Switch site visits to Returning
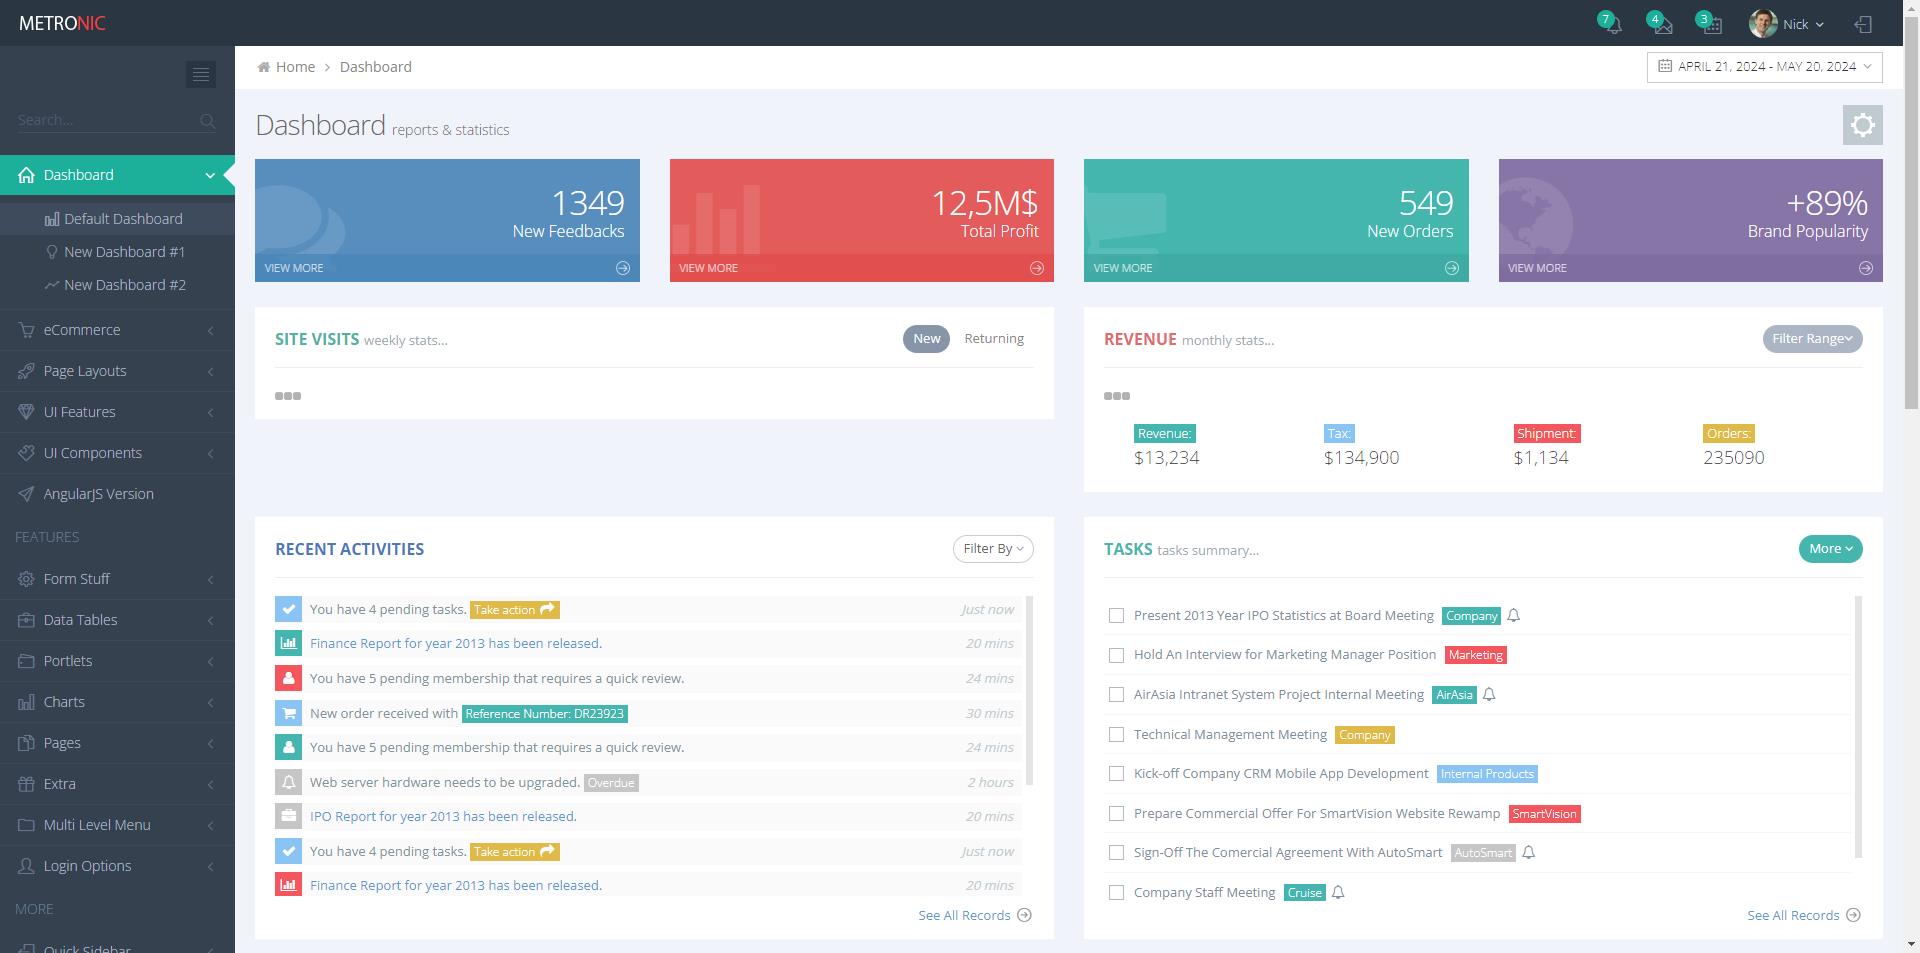 coord(994,339)
